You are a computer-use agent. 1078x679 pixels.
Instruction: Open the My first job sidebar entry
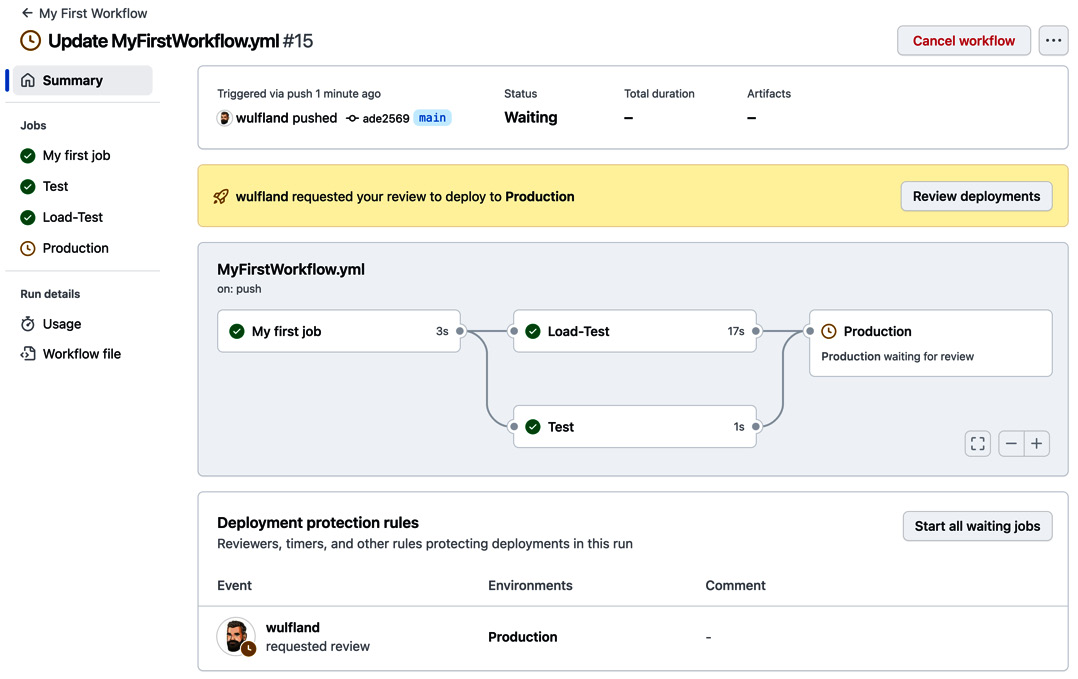point(76,155)
